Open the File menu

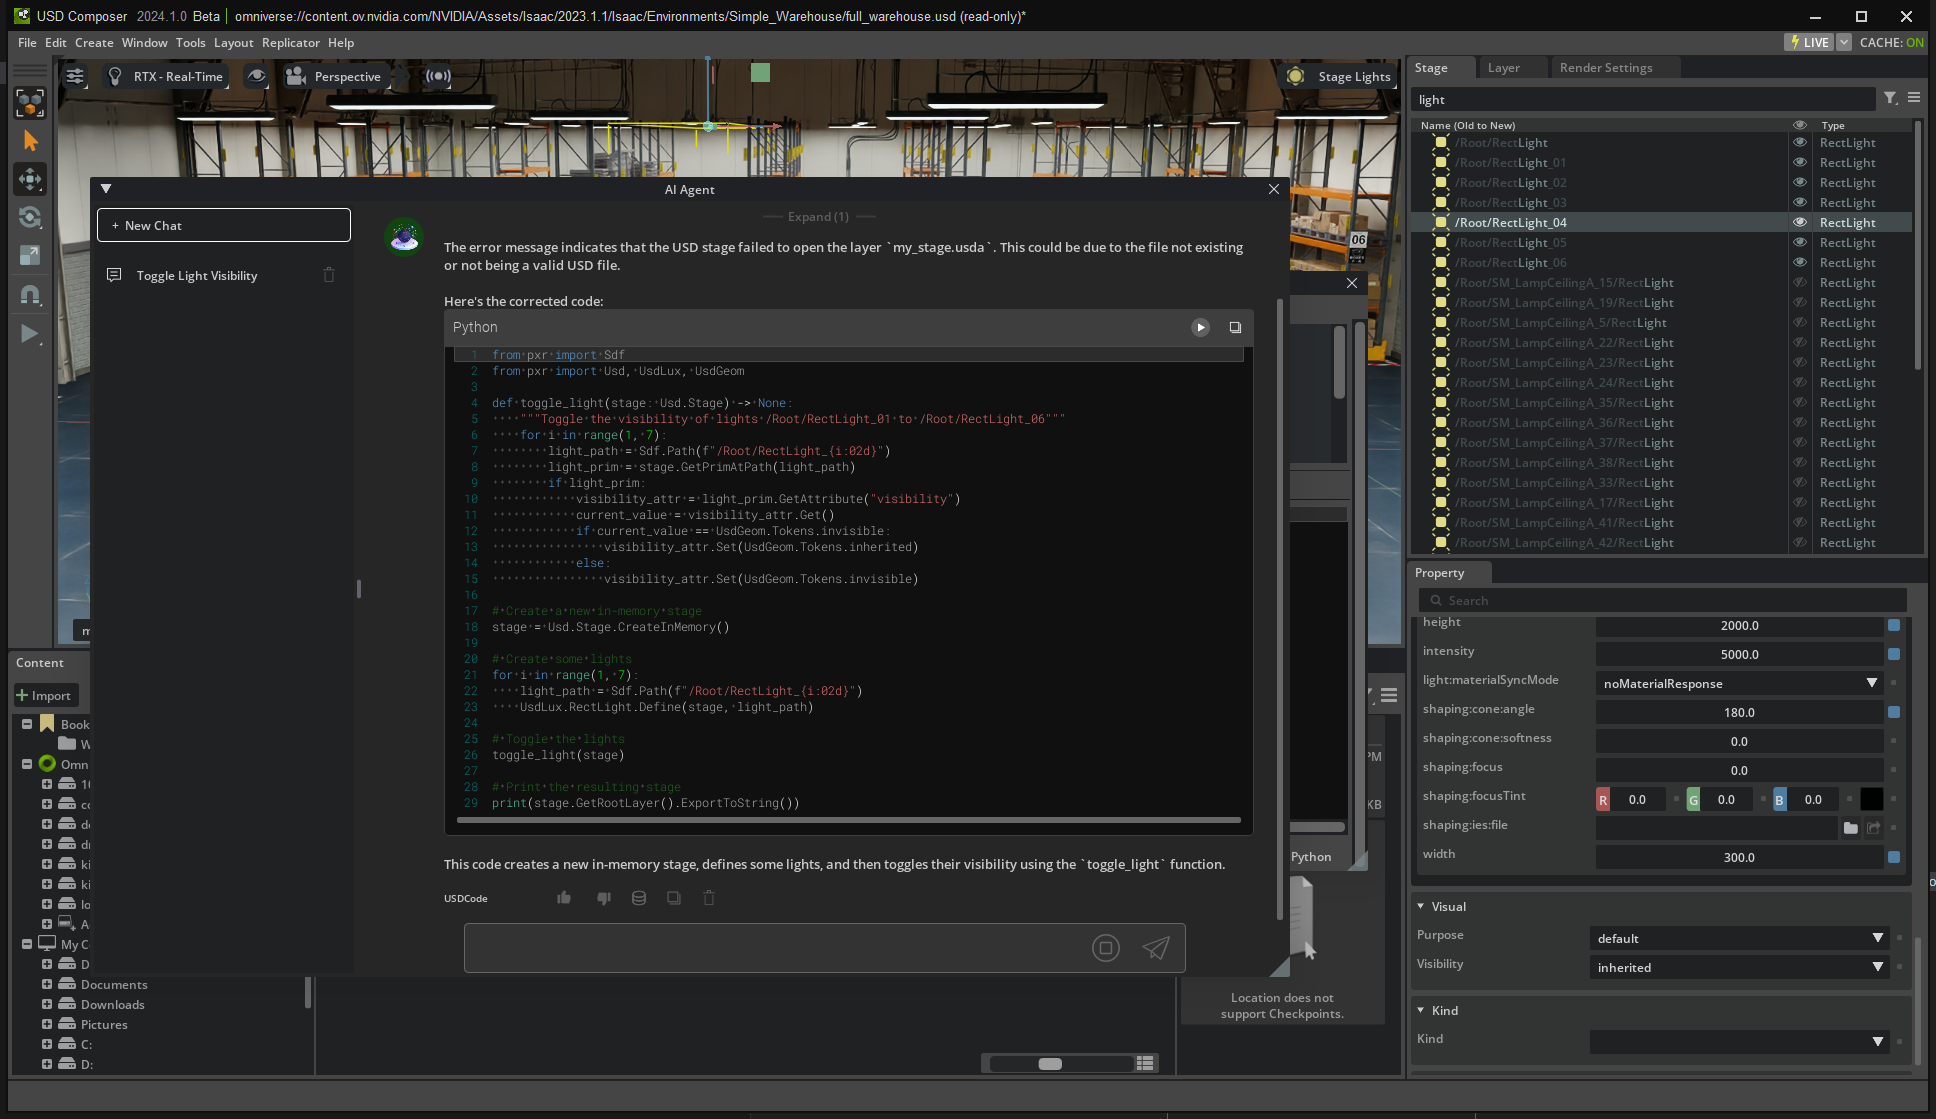coord(27,42)
